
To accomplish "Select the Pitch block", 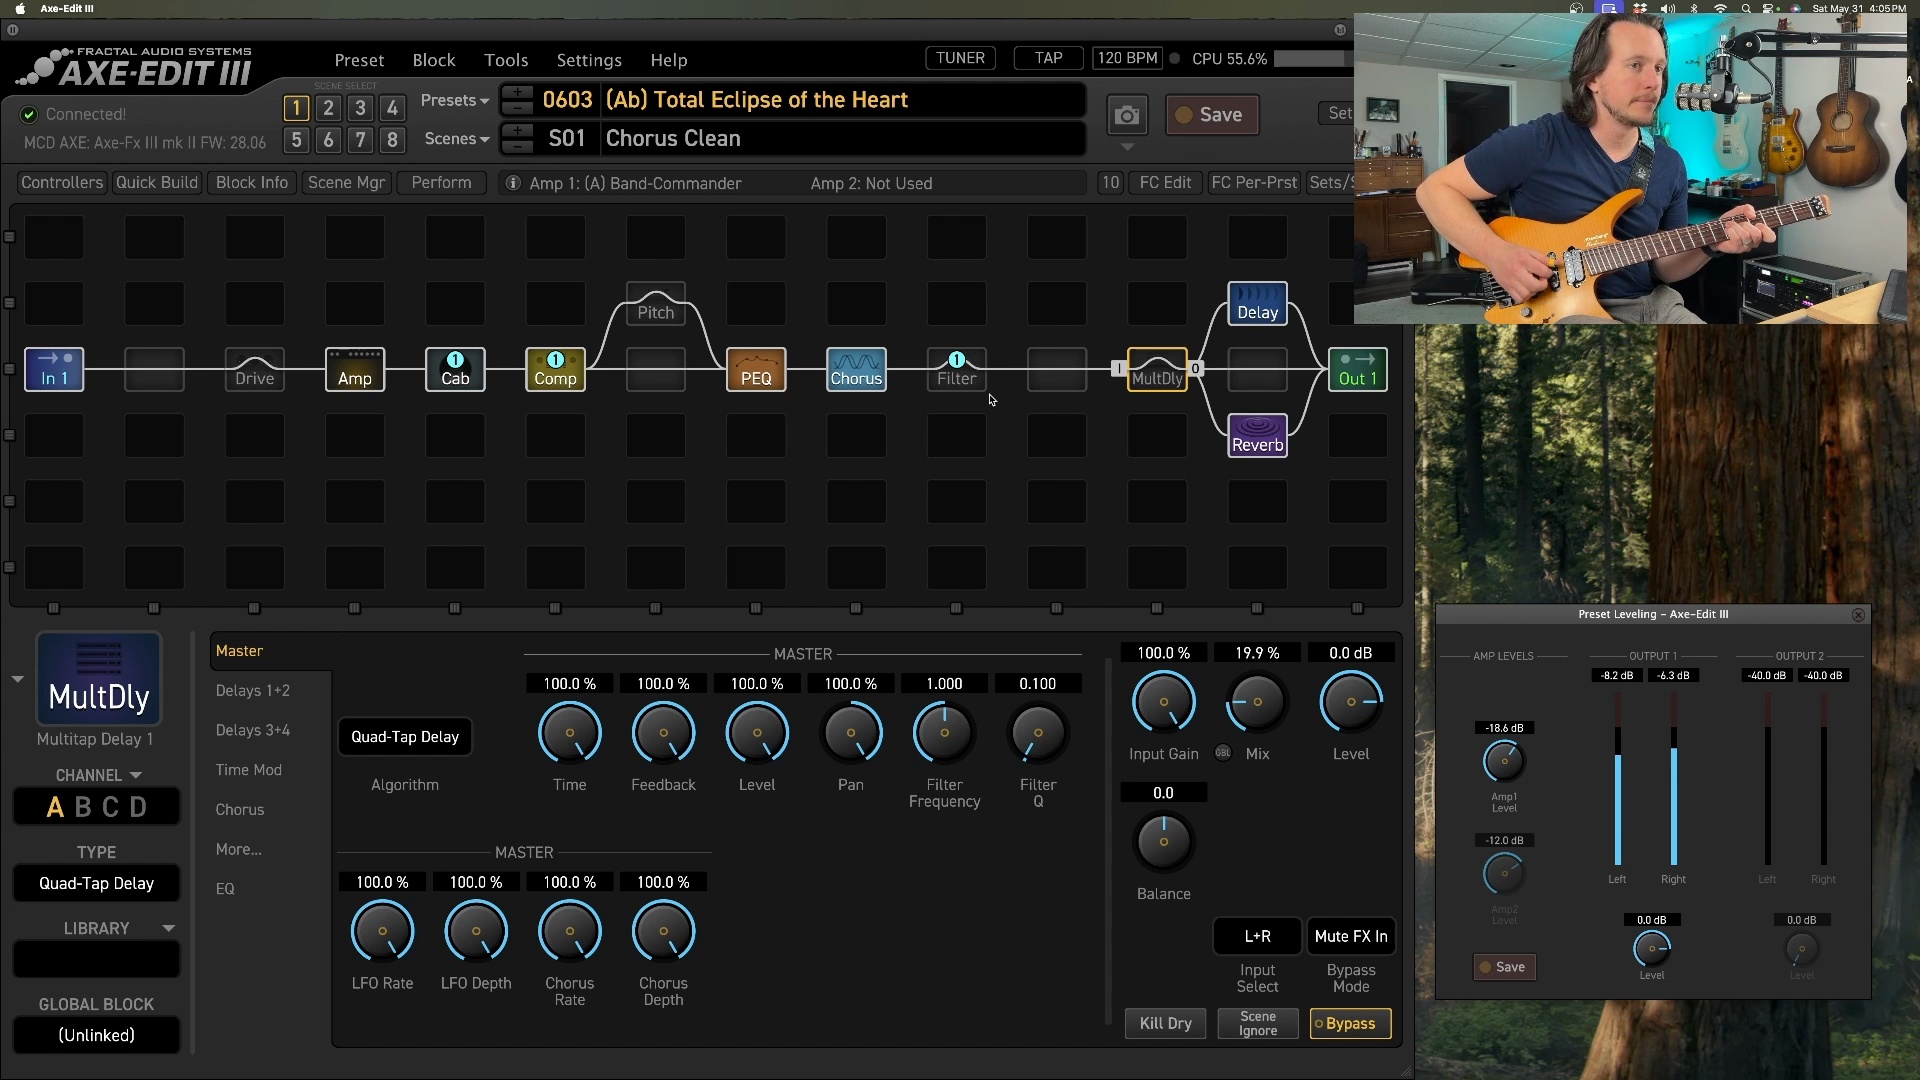I will tap(656, 303).
